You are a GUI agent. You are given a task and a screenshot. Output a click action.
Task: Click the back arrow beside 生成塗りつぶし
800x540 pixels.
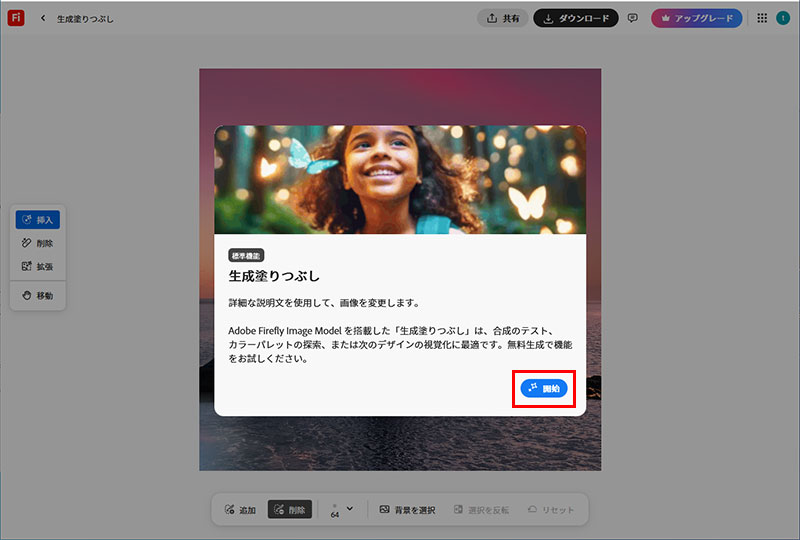43,18
